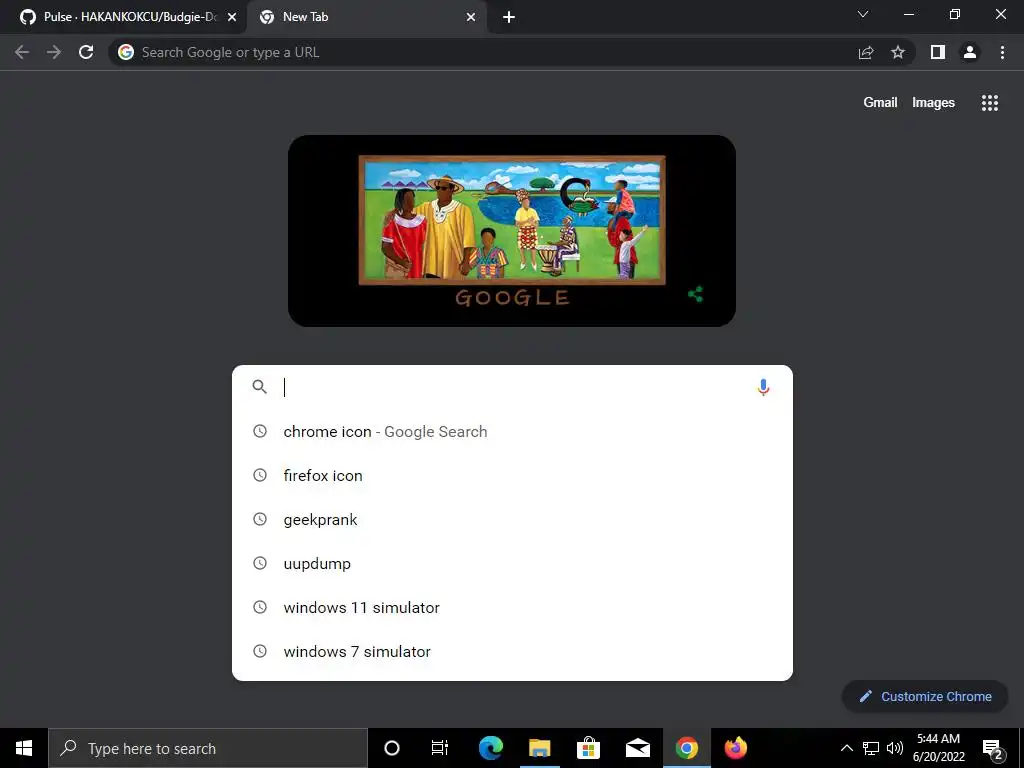Open the Chrome profile avatar

point(970,52)
